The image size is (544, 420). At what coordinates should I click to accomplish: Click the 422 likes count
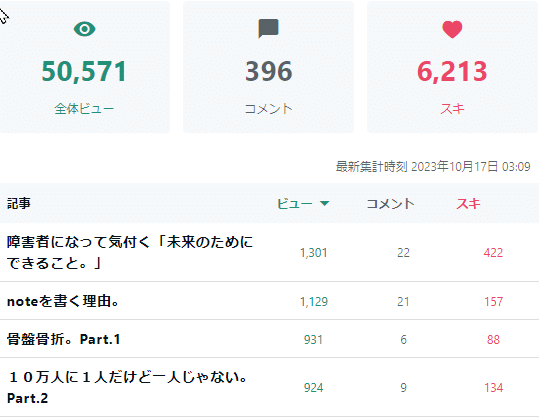[493, 253]
